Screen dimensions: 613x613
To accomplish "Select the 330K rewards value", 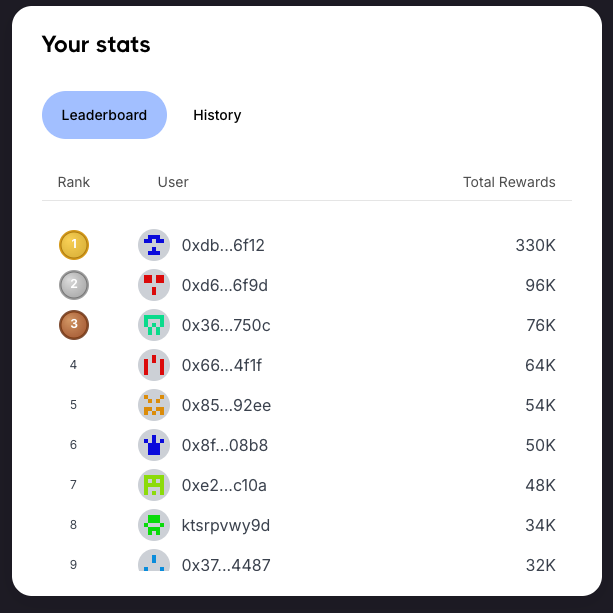I will [x=536, y=246].
